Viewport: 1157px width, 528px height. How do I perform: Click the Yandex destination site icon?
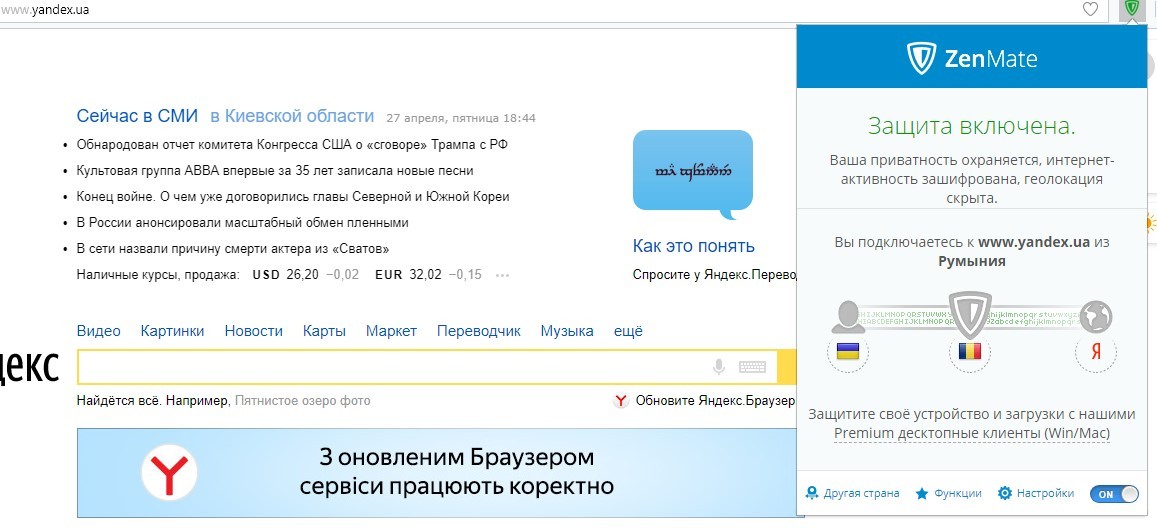point(1096,352)
